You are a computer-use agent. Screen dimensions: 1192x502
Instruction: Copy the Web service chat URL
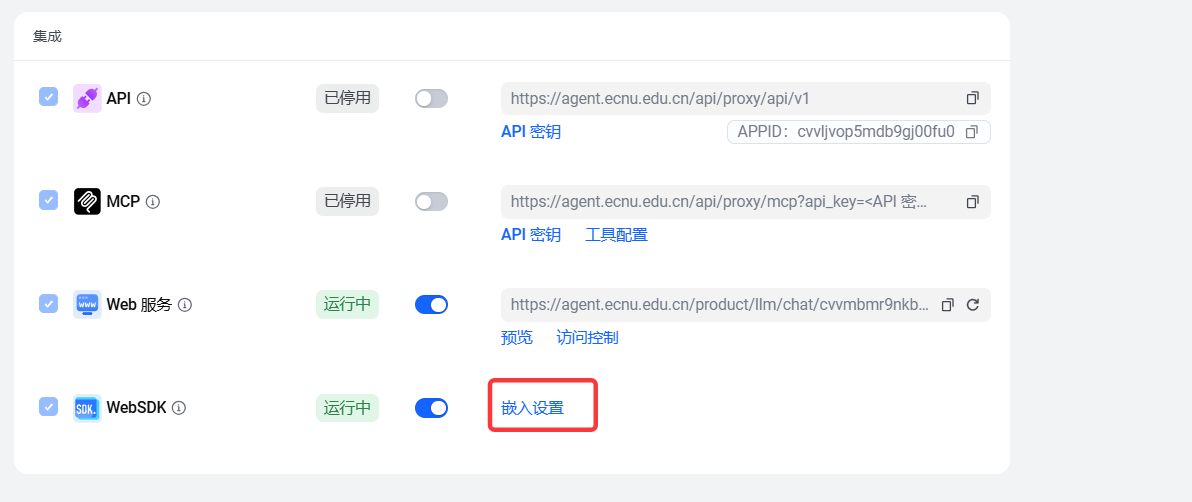[948, 305]
